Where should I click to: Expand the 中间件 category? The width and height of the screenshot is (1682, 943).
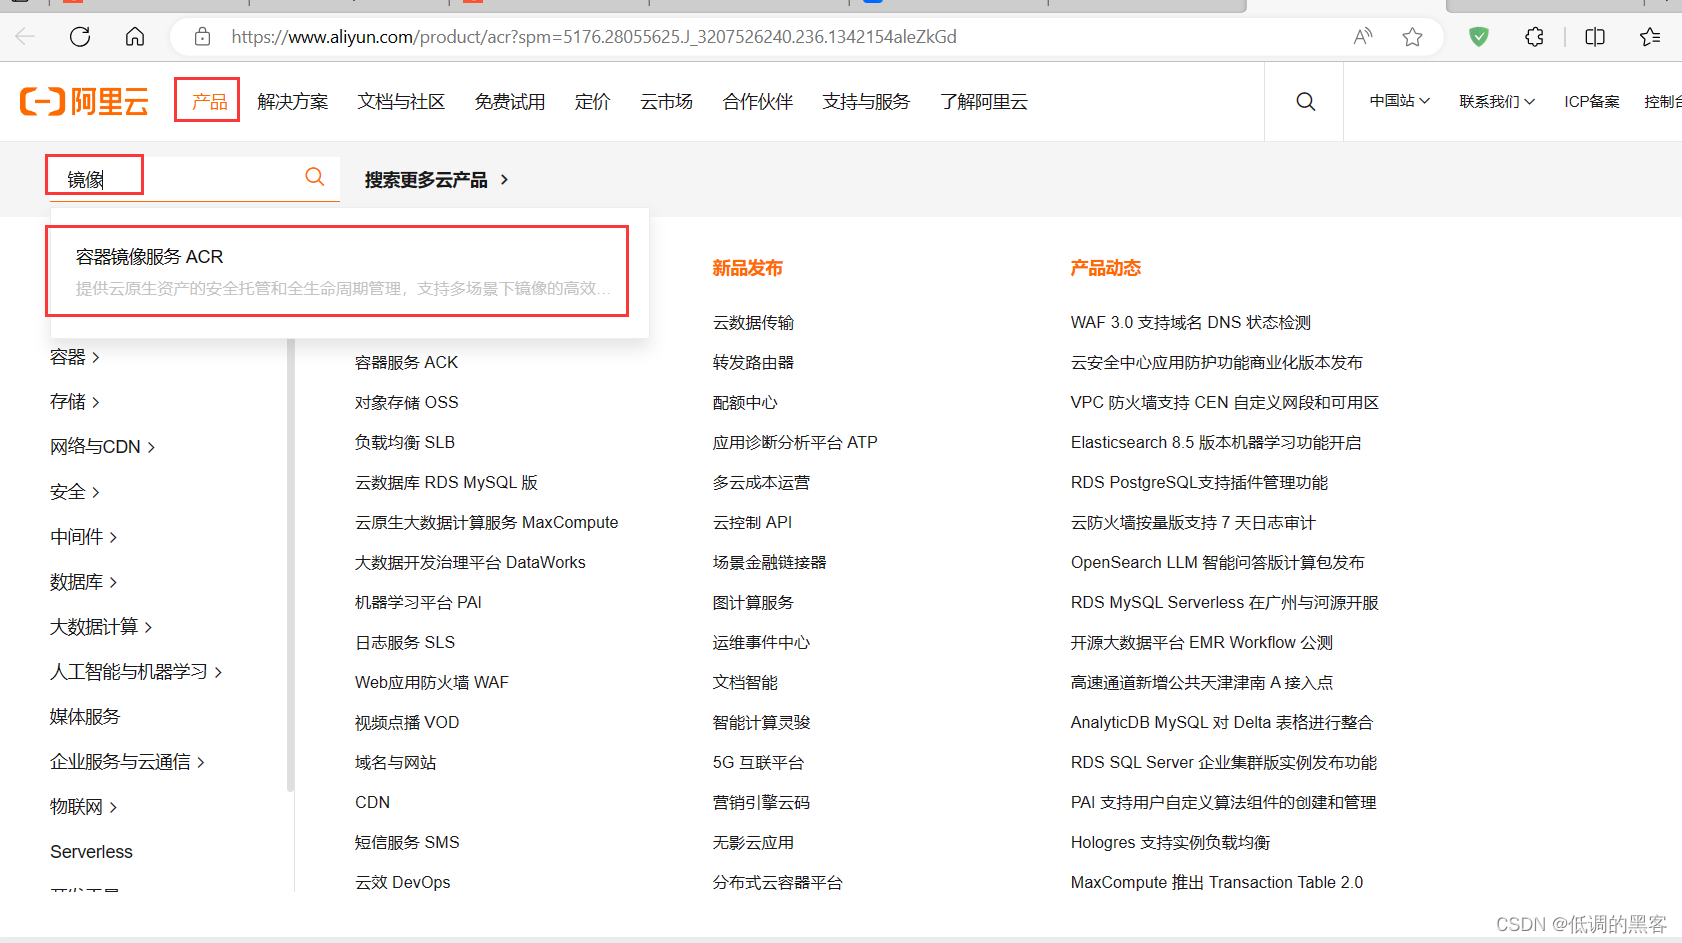click(84, 537)
